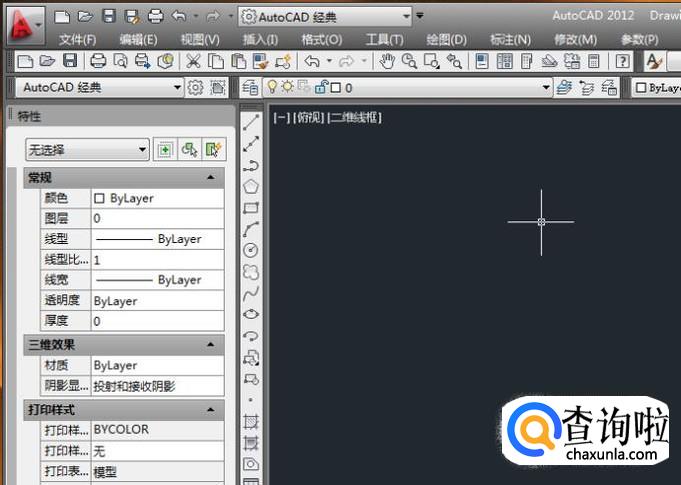Open the AutoCAD 经典 workspace dropdown in title bar
Image resolution: width=681 pixels, height=485 pixels.
pyautogui.click(x=325, y=17)
